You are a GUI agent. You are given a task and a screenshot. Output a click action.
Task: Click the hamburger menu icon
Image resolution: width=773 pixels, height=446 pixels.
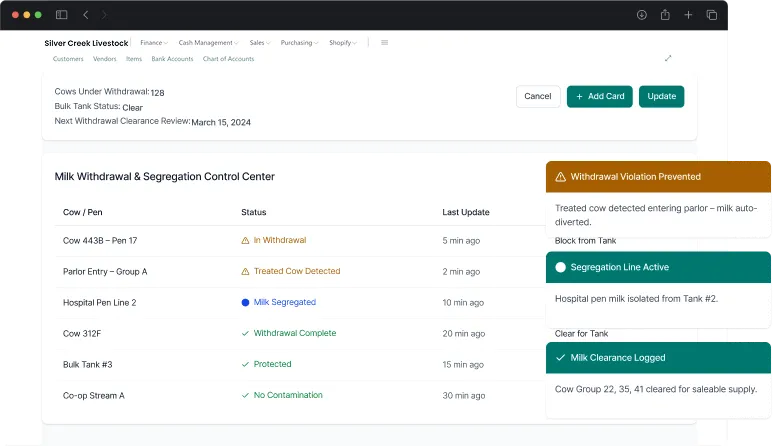click(385, 43)
